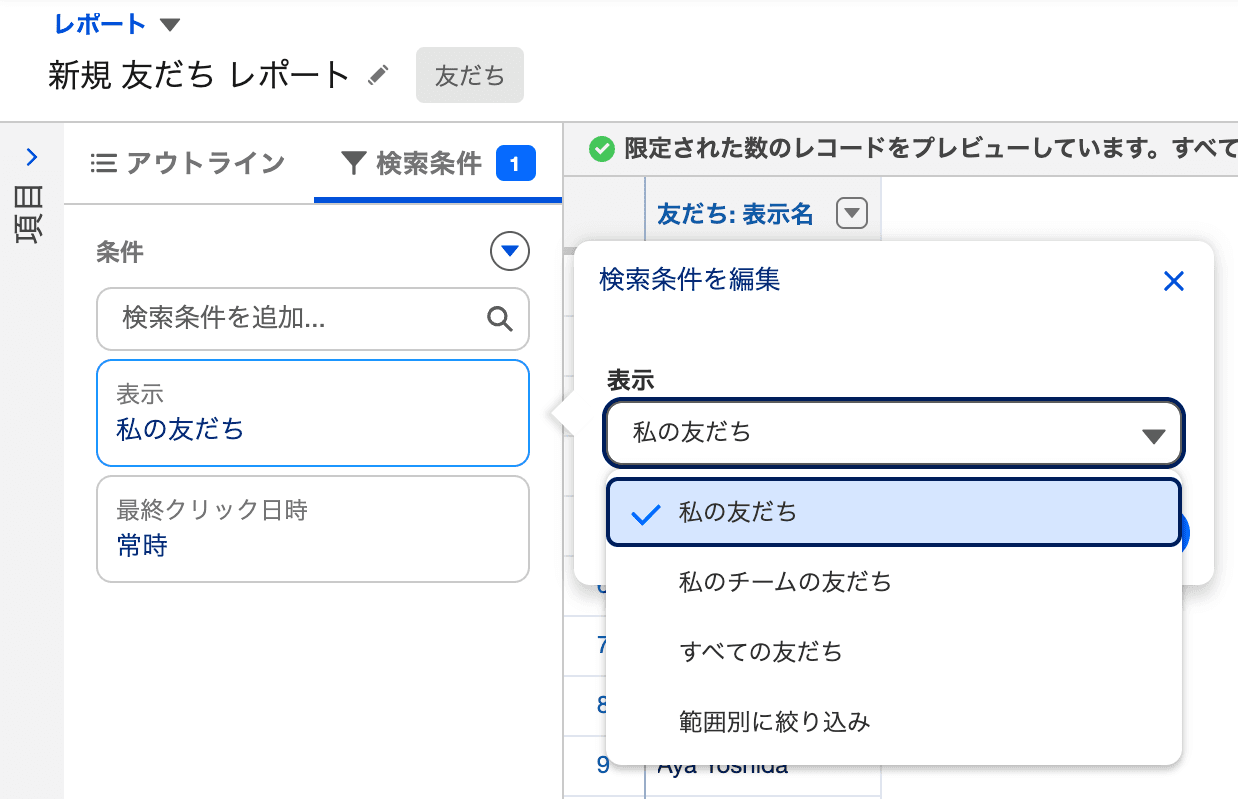
Task: Click the filter count badge 1
Action: point(515,163)
